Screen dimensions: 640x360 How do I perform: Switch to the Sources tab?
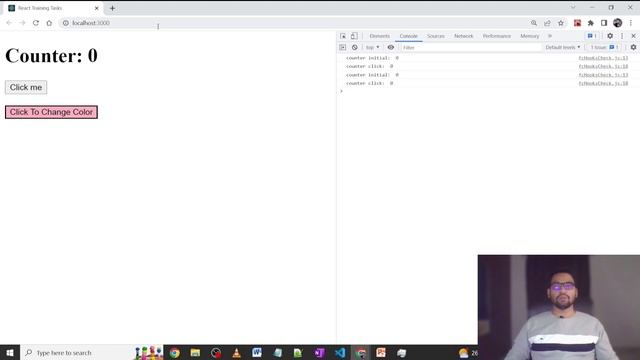click(436, 36)
